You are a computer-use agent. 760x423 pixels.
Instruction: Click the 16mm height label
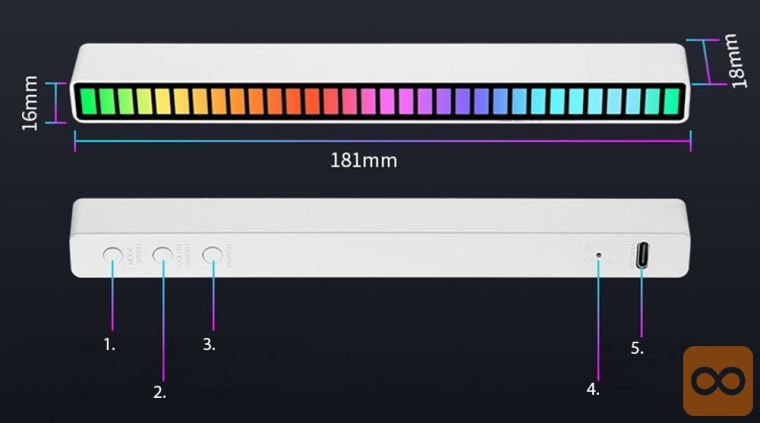pos(30,102)
